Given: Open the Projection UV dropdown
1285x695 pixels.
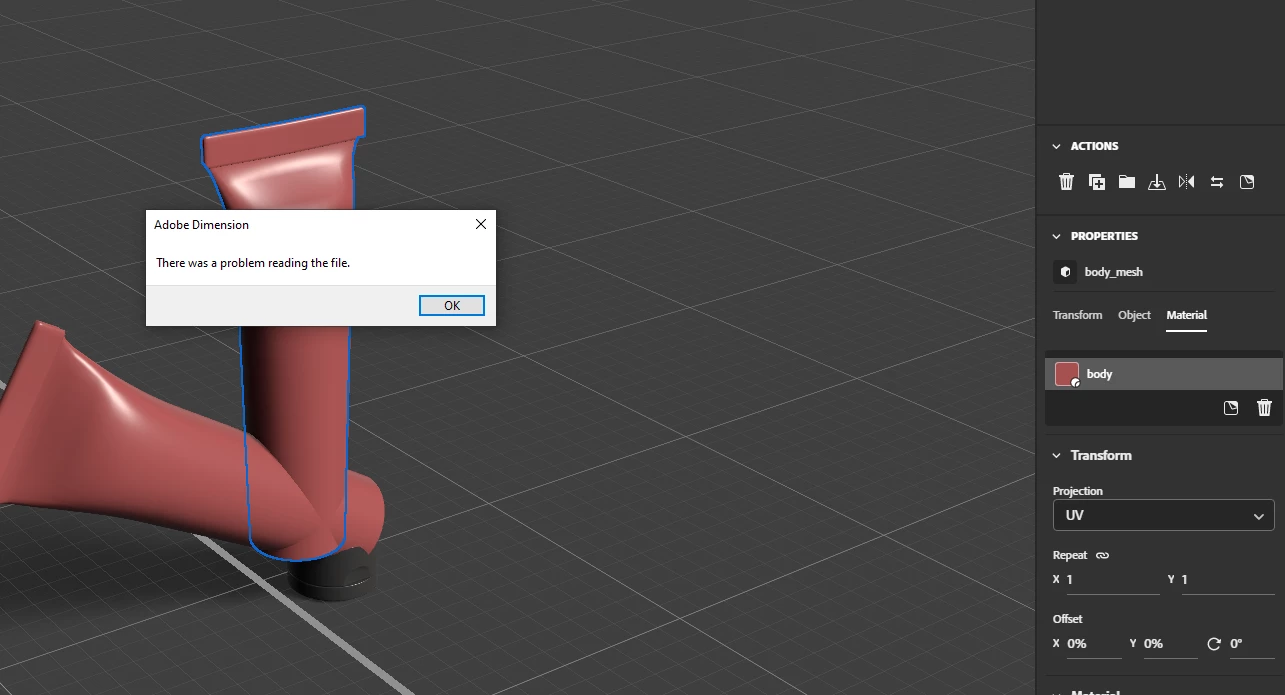Looking at the screenshot, I should [1164, 516].
